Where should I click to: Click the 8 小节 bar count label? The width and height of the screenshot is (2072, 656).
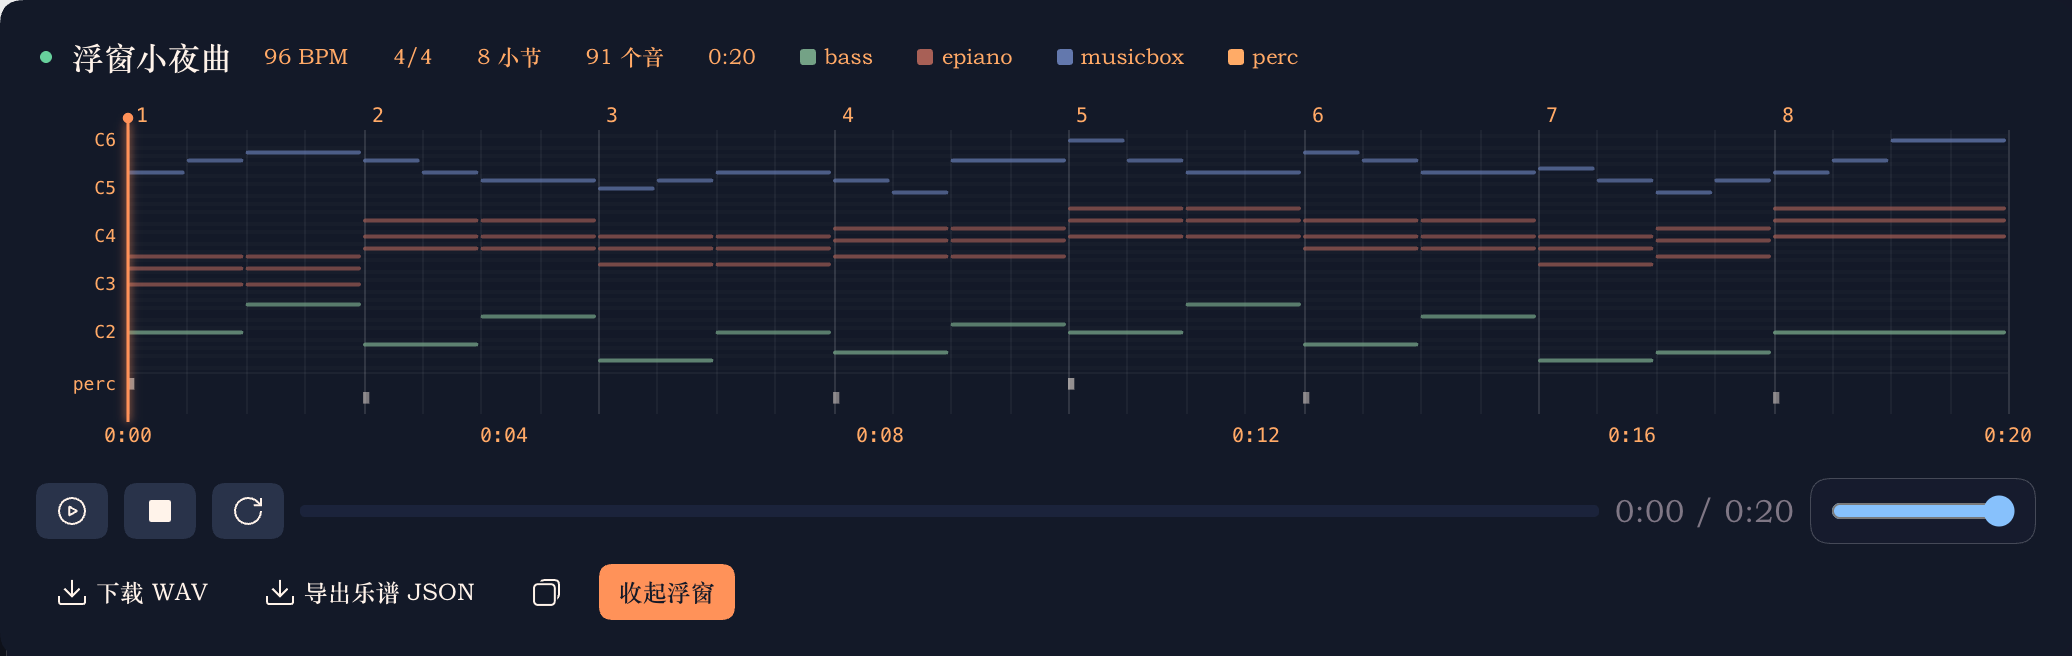tap(509, 57)
